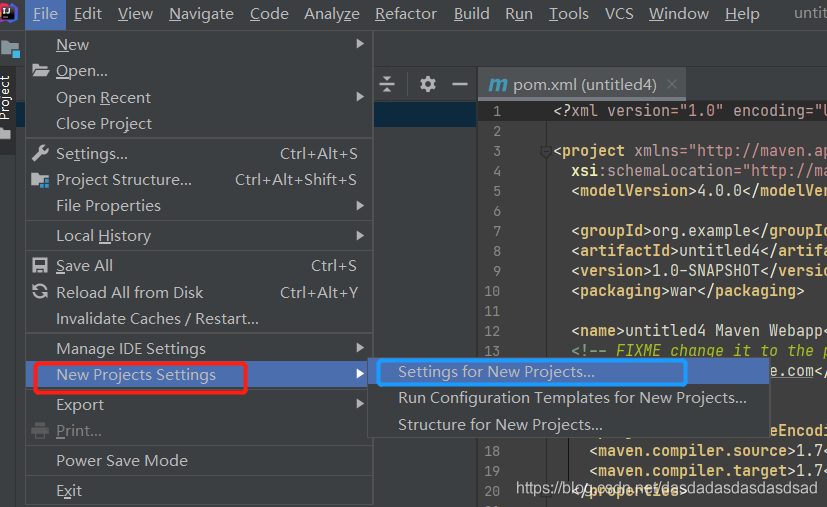Open the Project panel gear options
Image resolution: width=827 pixels, height=507 pixels.
pos(428,84)
